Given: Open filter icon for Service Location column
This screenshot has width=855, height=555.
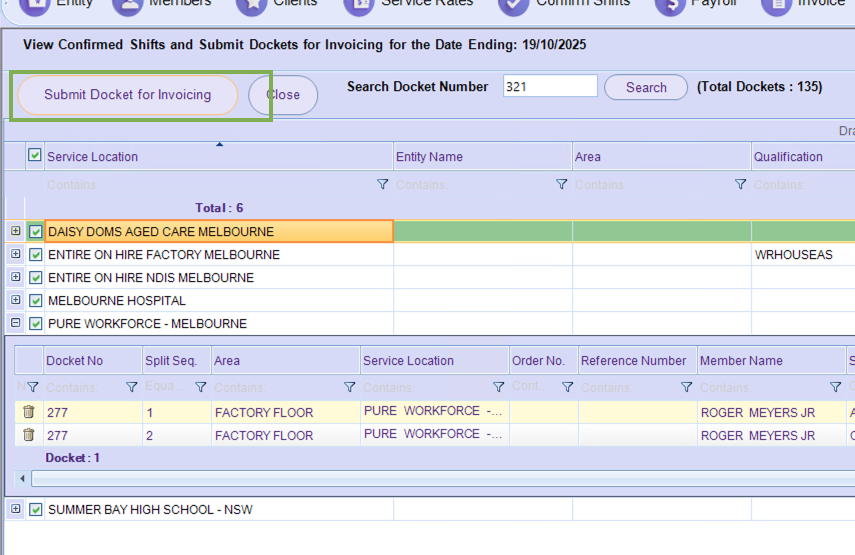Looking at the screenshot, I should pos(382,185).
